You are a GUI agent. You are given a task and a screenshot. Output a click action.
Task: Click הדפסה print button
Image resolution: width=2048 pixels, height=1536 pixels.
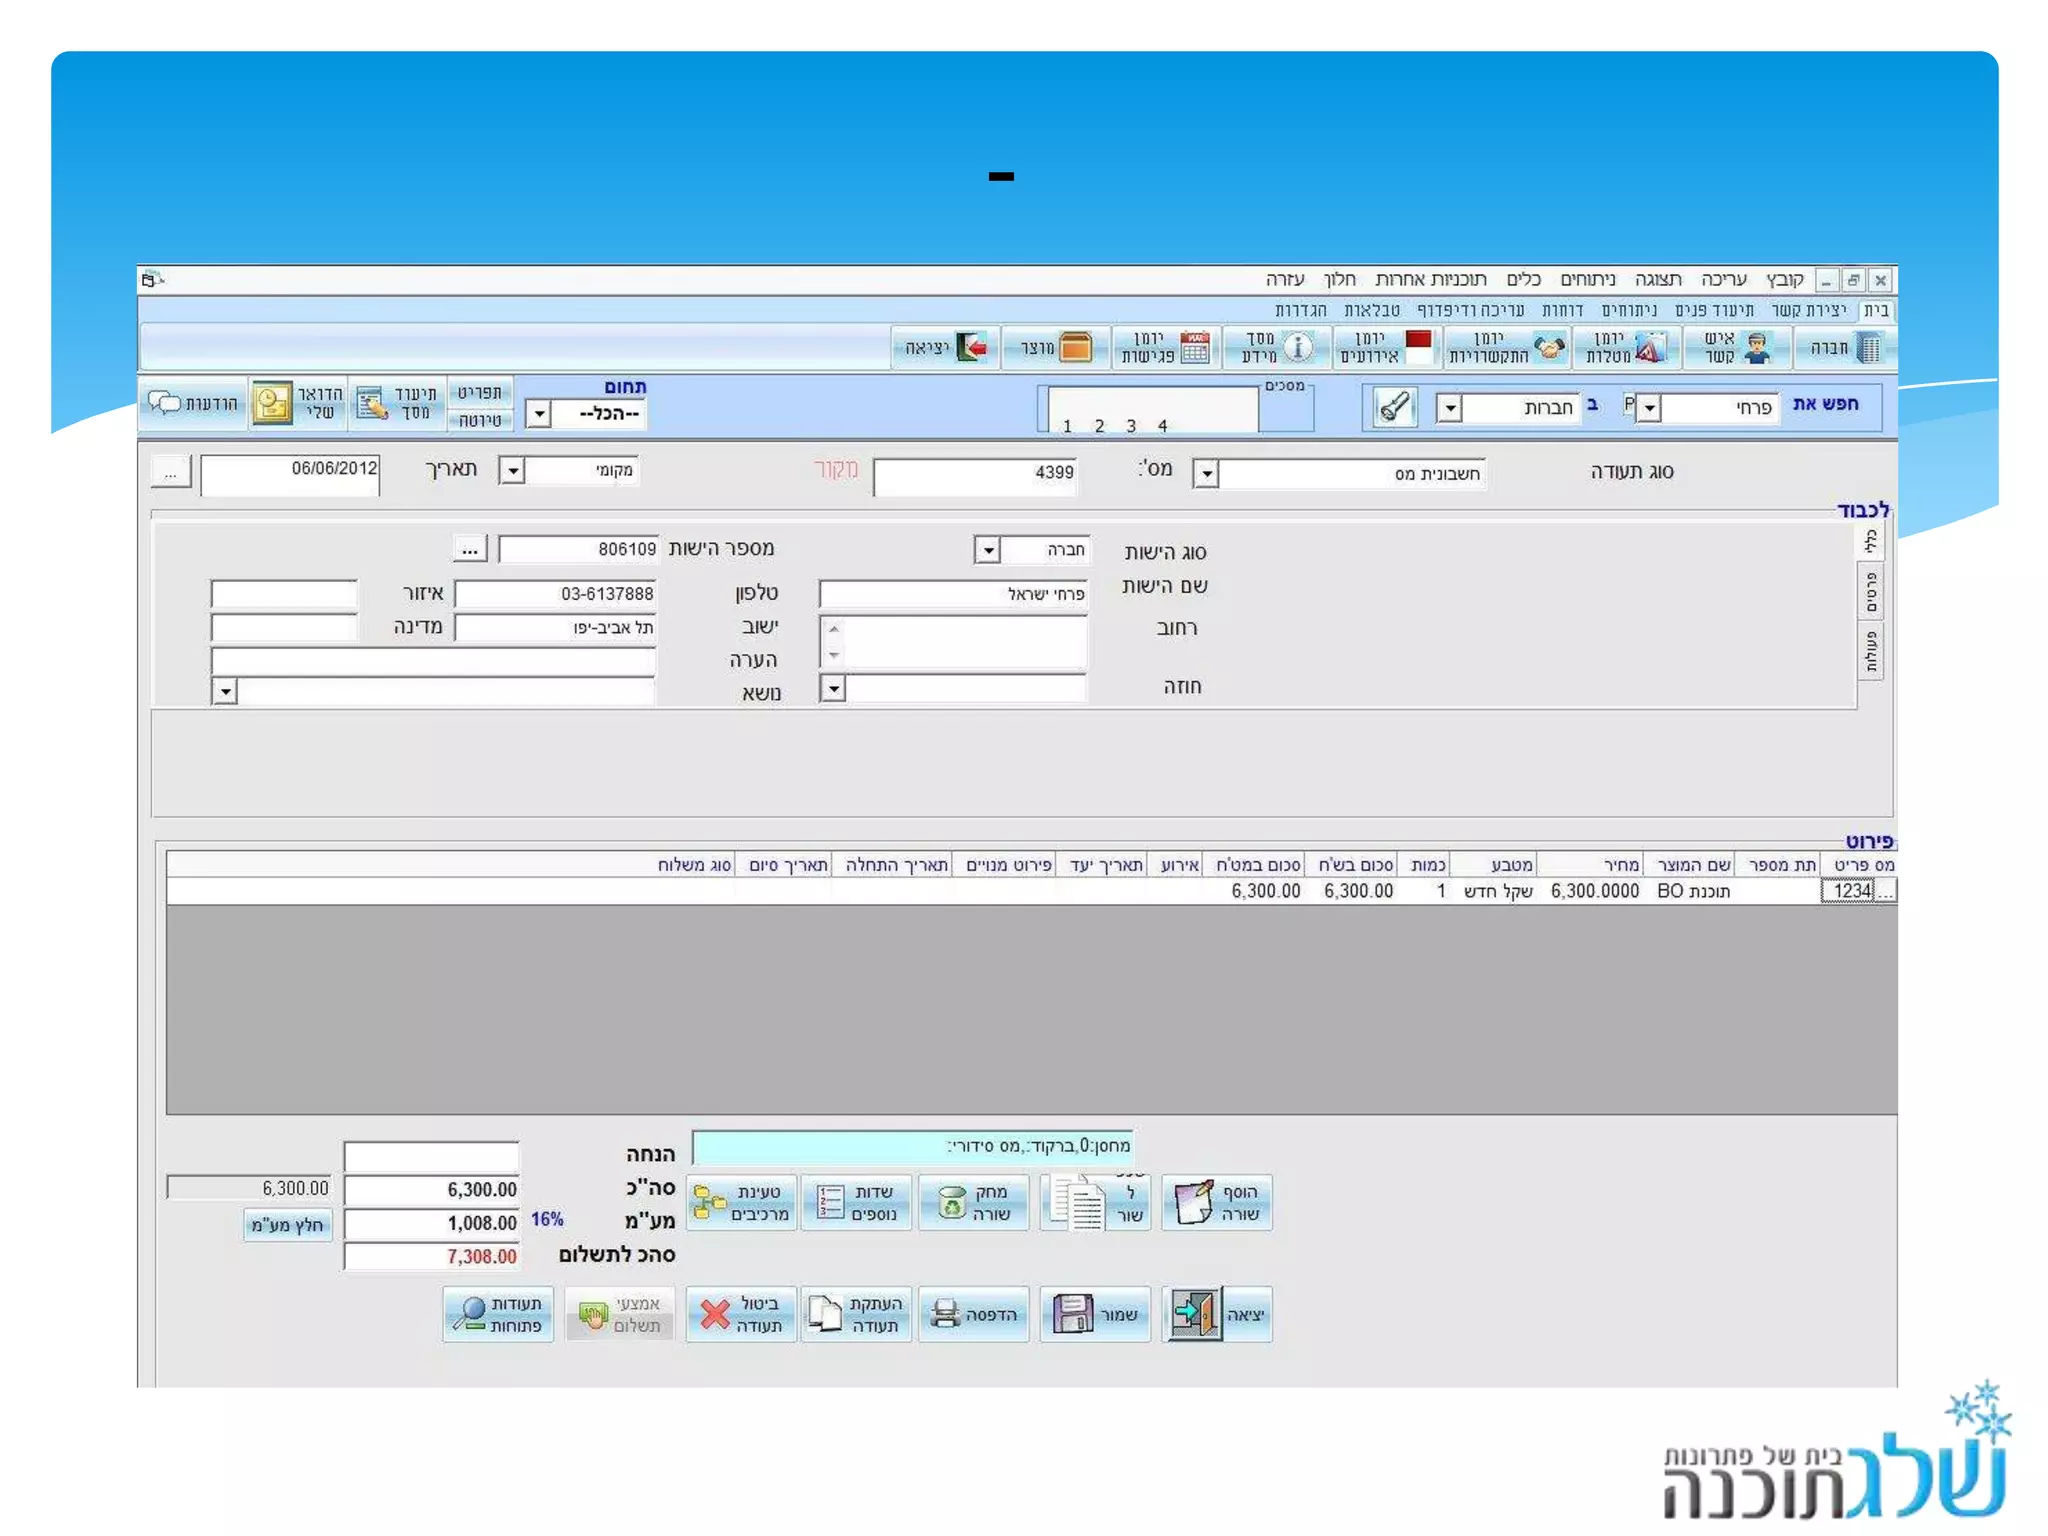(x=974, y=1314)
